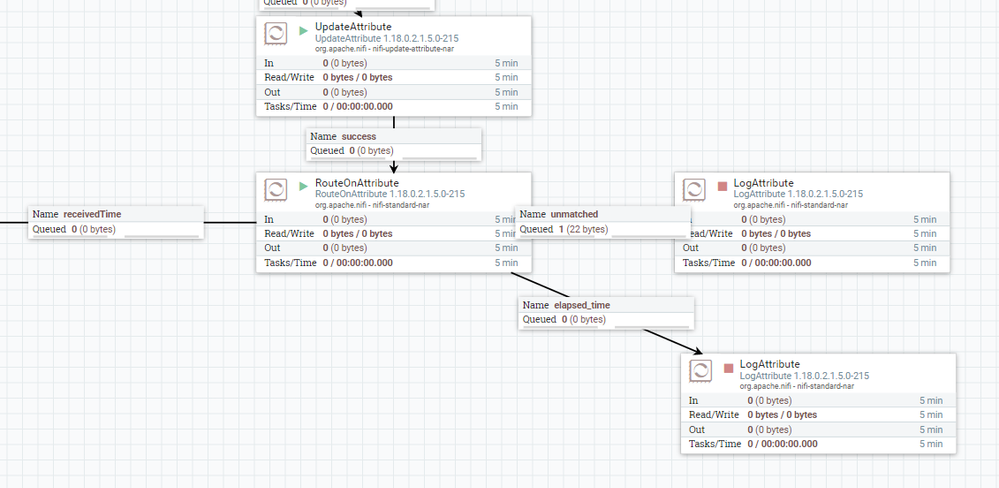This screenshot has width=999, height=488.
Task: Click the Out row of lower LogAttribute
Action: coord(819,429)
